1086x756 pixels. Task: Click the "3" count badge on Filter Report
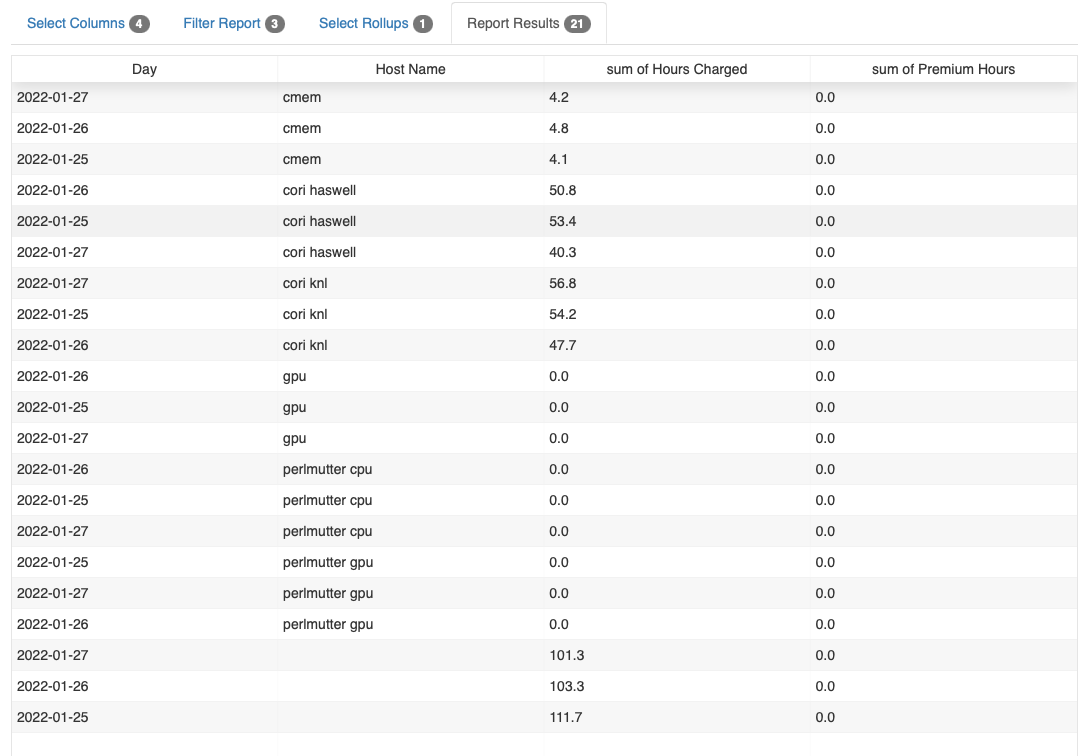[277, 23]
